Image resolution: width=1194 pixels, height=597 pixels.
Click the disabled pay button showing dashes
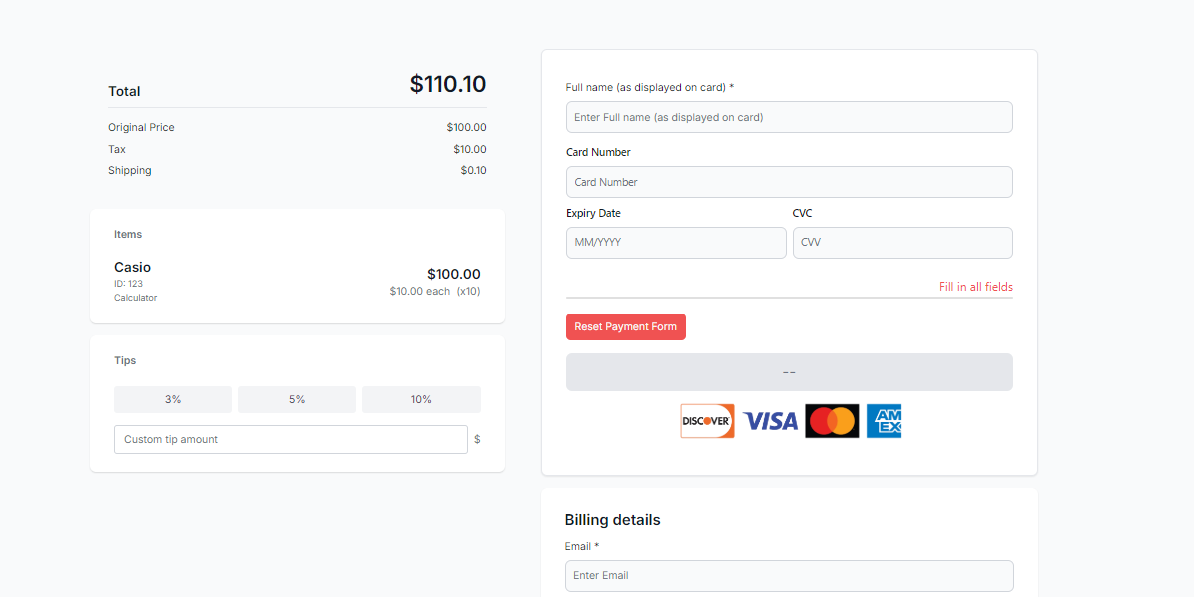point(789,371)
